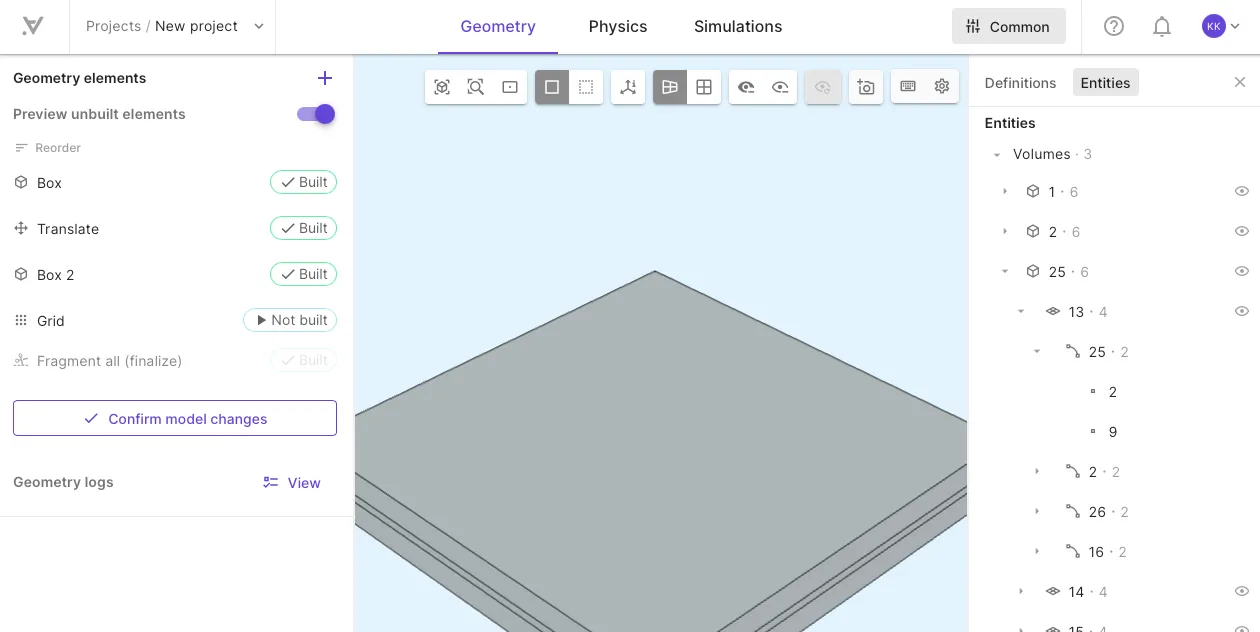This screenshot has width=1260, height=632.
Task: Take a viewport screenshot with camera icon
Action: pos(866,87)
